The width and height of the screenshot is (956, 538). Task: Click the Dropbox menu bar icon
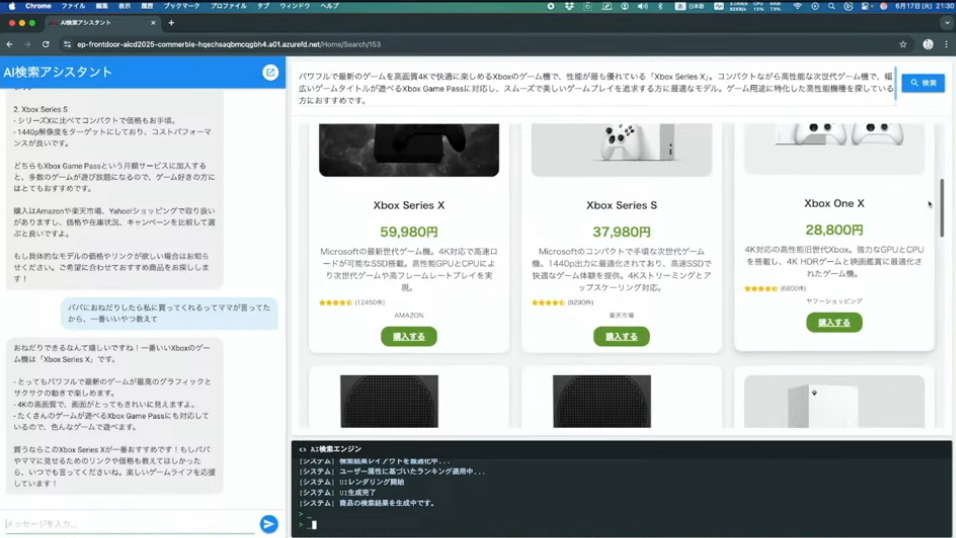click(x=569, y=6)
